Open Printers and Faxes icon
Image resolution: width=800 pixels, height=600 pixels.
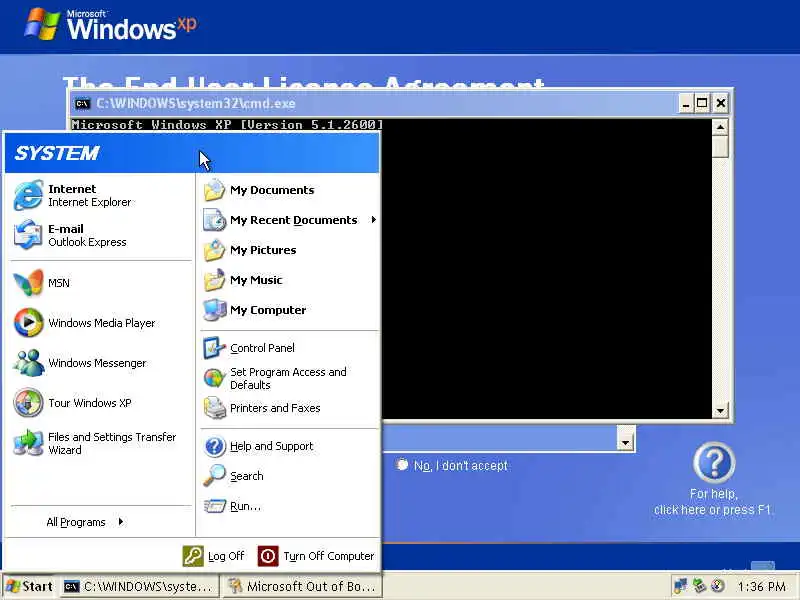(214, 408)
